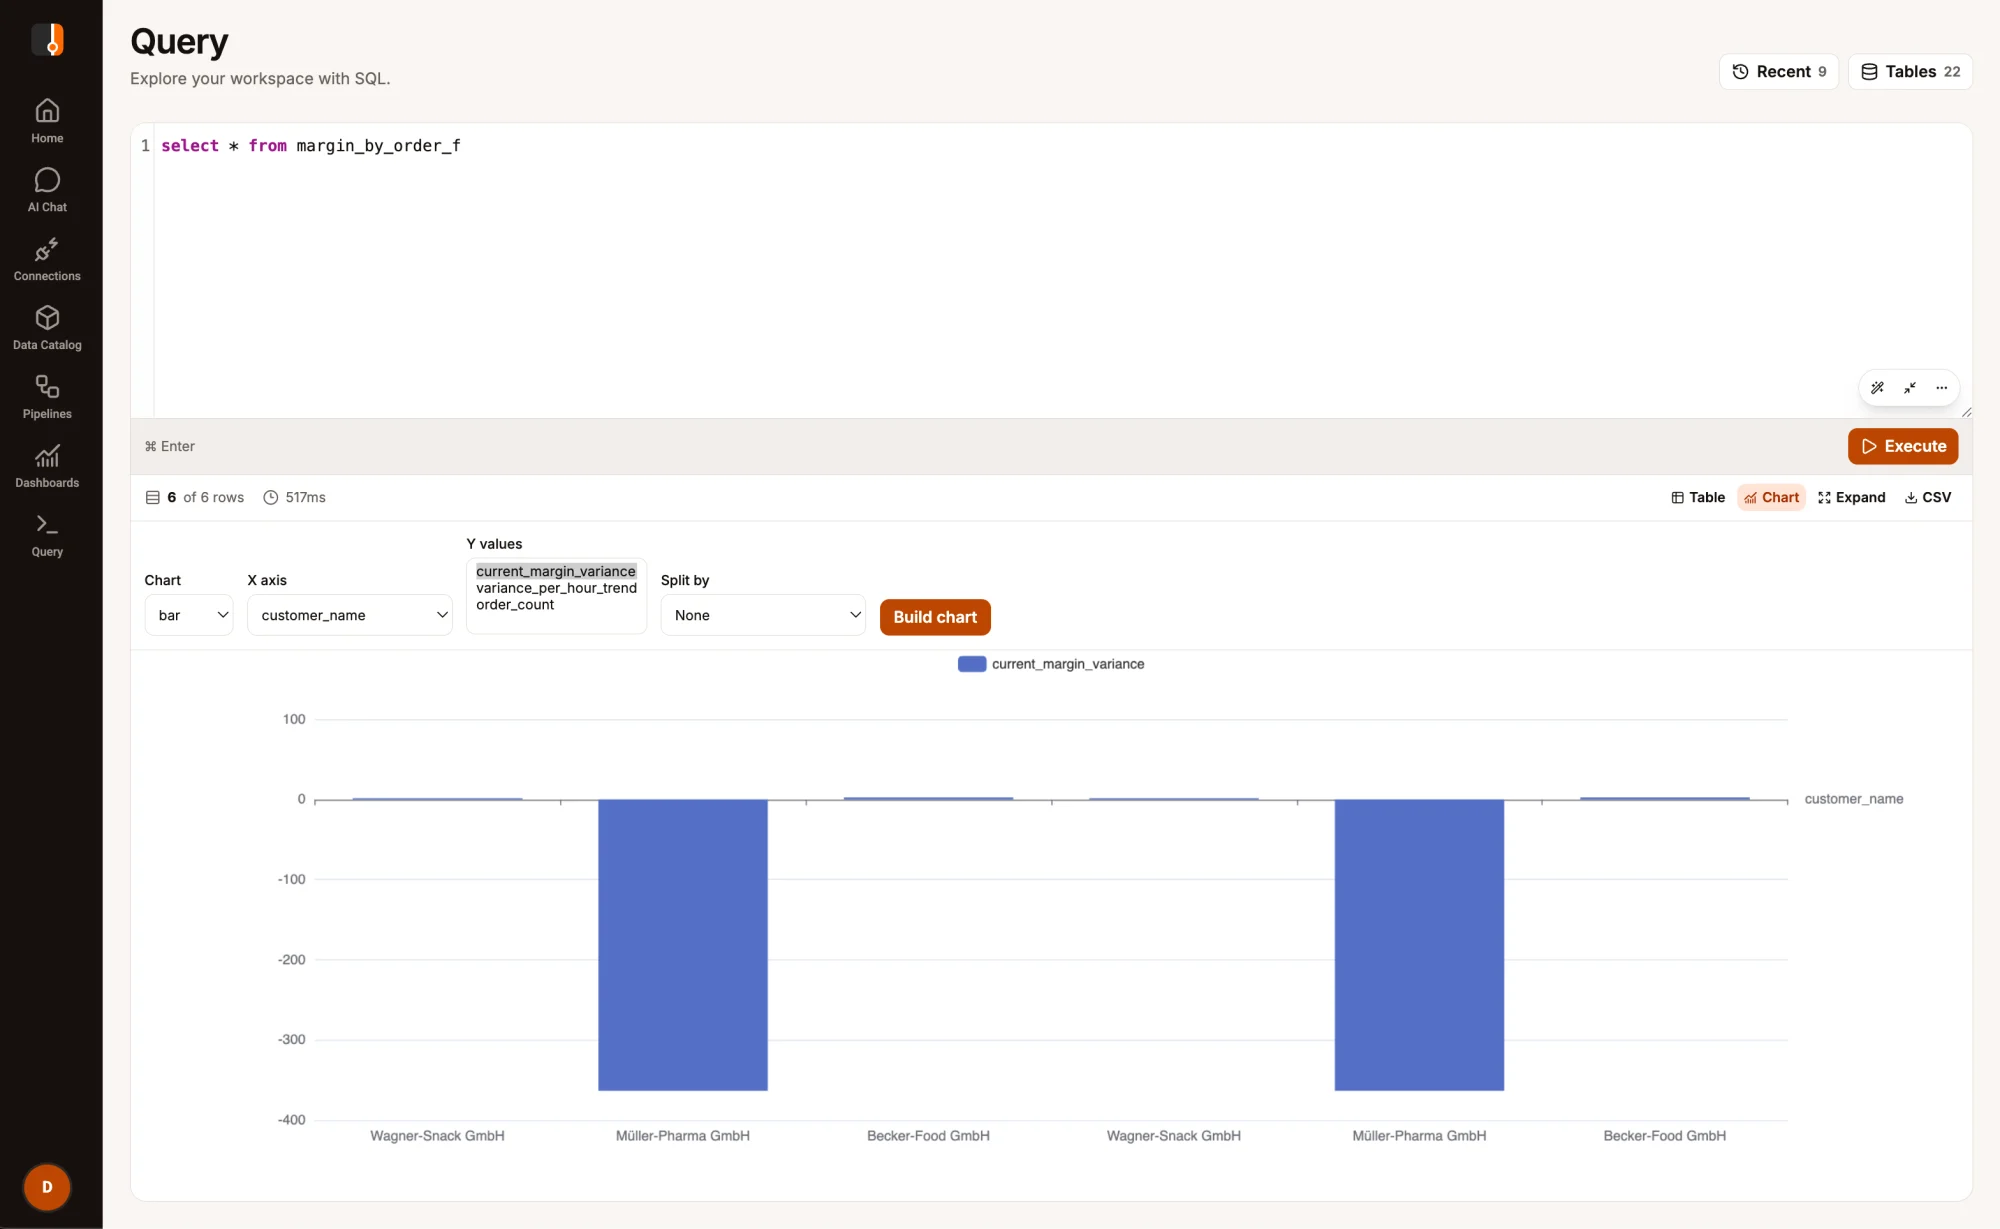
Task: Open the Connections page
Action: coord(47,259)
